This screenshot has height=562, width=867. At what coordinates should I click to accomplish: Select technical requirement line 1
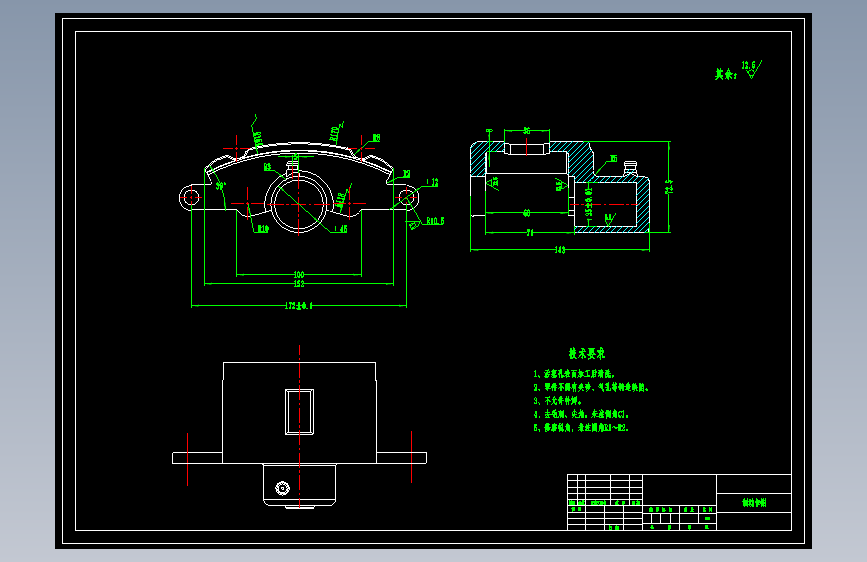(x=574, y=374)
